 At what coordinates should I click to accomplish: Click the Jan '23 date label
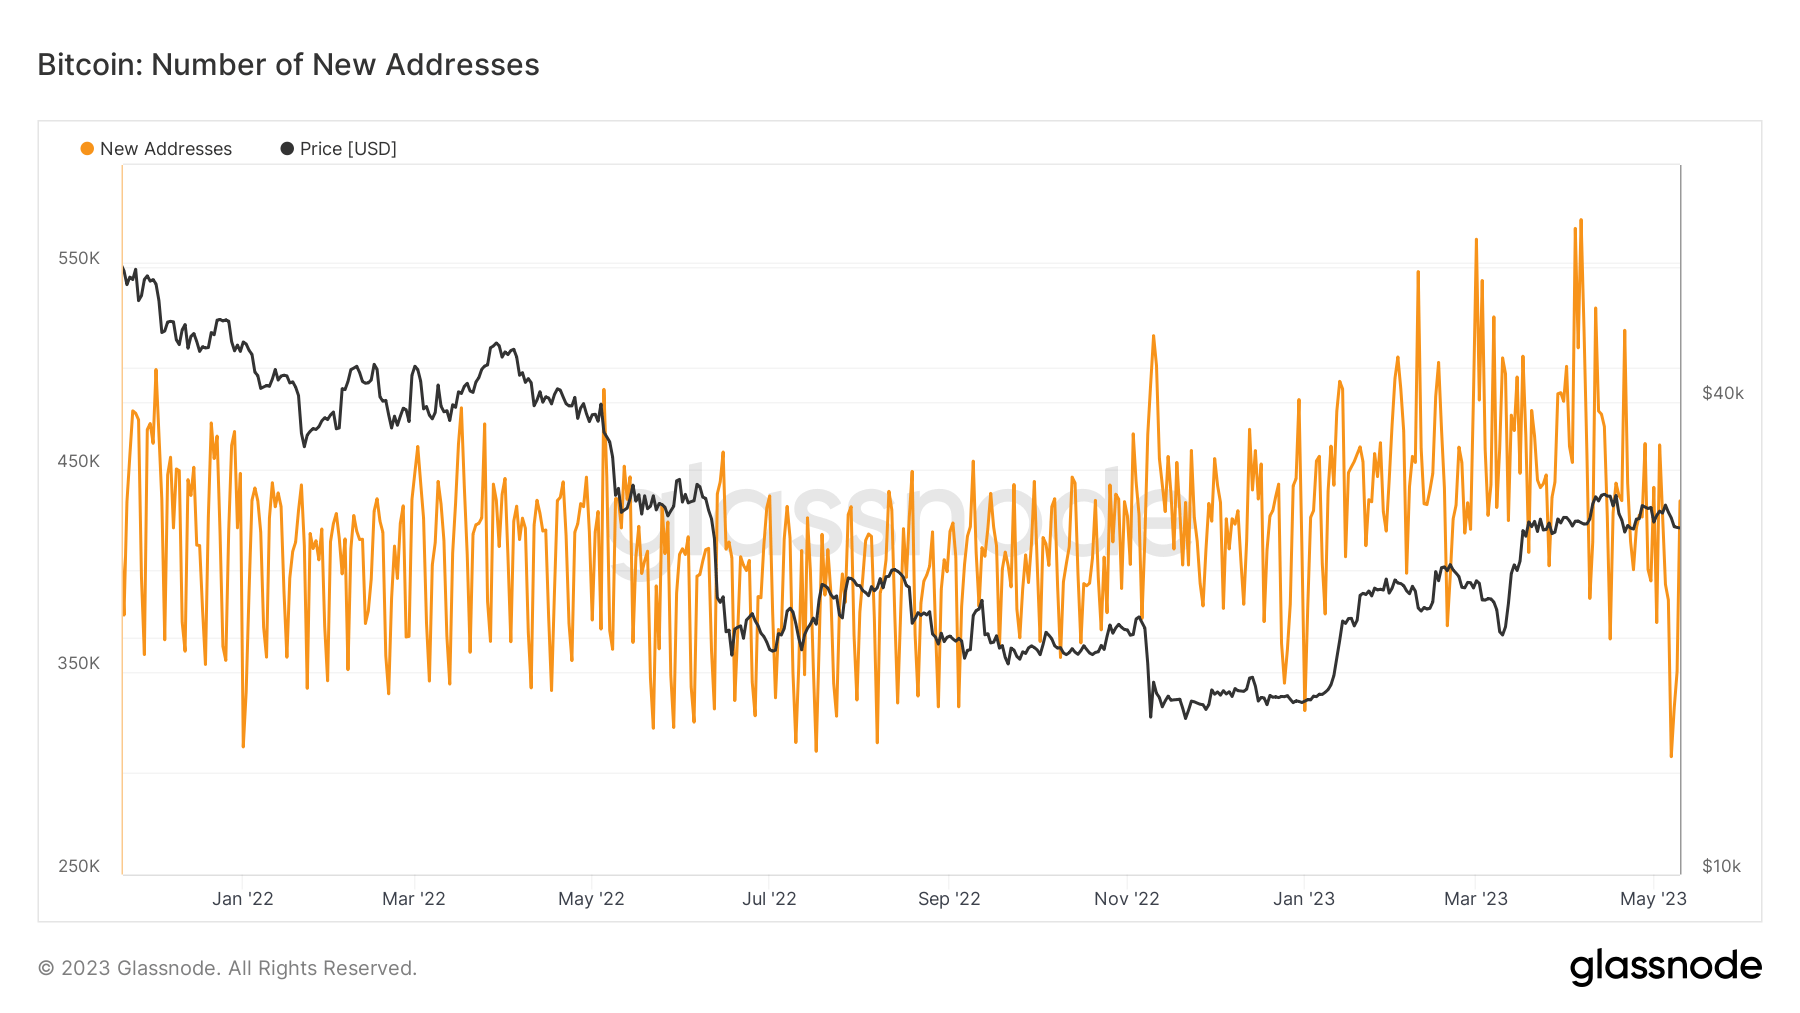click(x=1304, y=899)
